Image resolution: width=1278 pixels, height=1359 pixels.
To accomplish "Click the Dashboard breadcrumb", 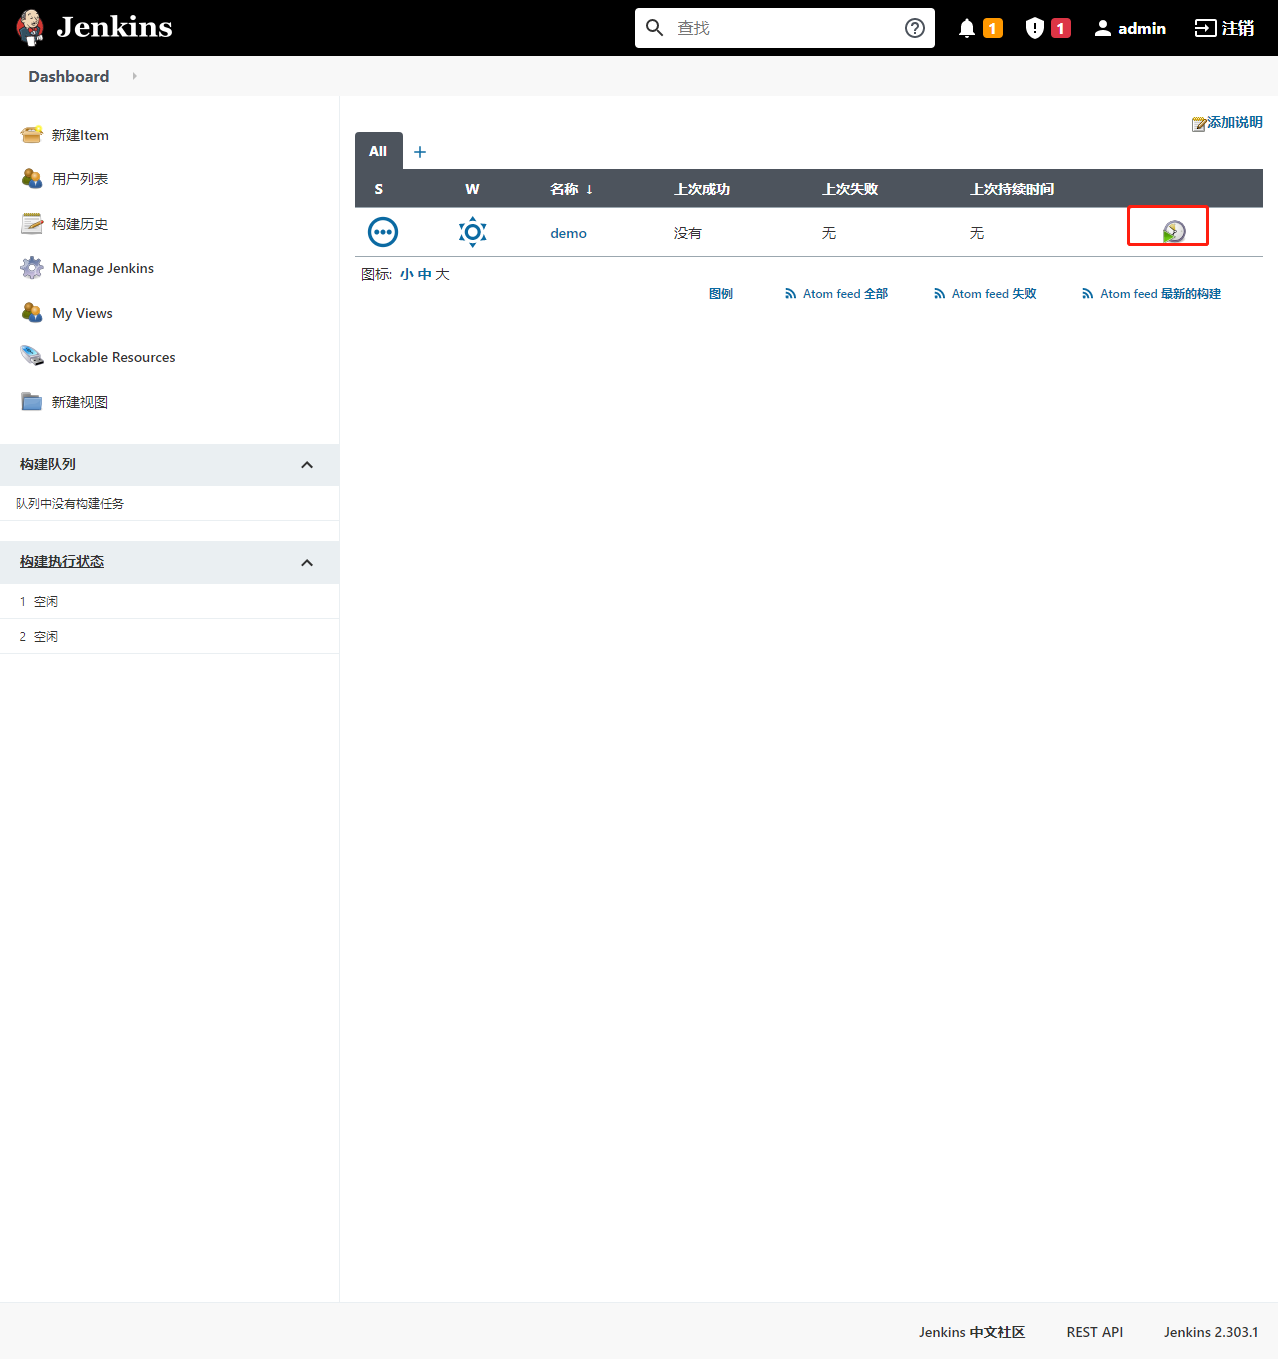I will [x=69, y=76].
